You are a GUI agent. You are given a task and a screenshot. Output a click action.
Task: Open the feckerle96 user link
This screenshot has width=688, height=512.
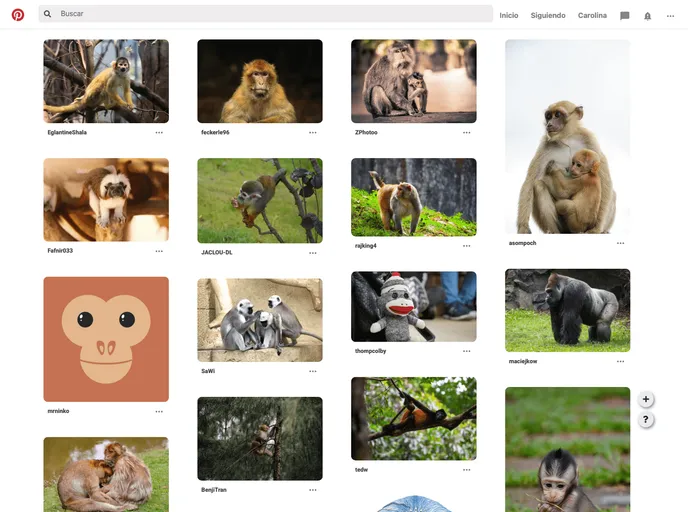point(215,132)
